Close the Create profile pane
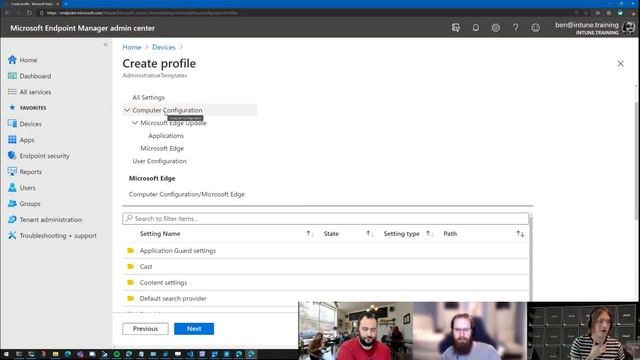Screen dimensions: 640x360 (x=620, y=64)
